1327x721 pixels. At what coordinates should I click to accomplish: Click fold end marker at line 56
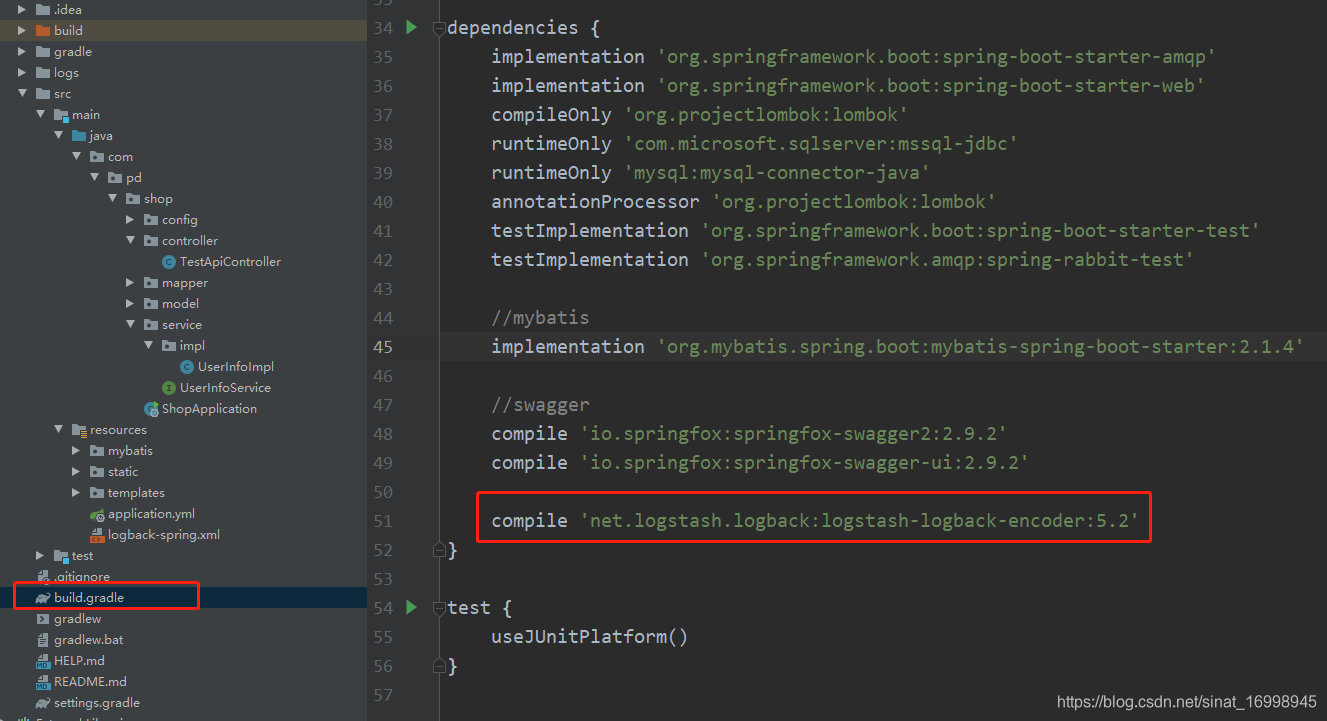pos(438,666)
